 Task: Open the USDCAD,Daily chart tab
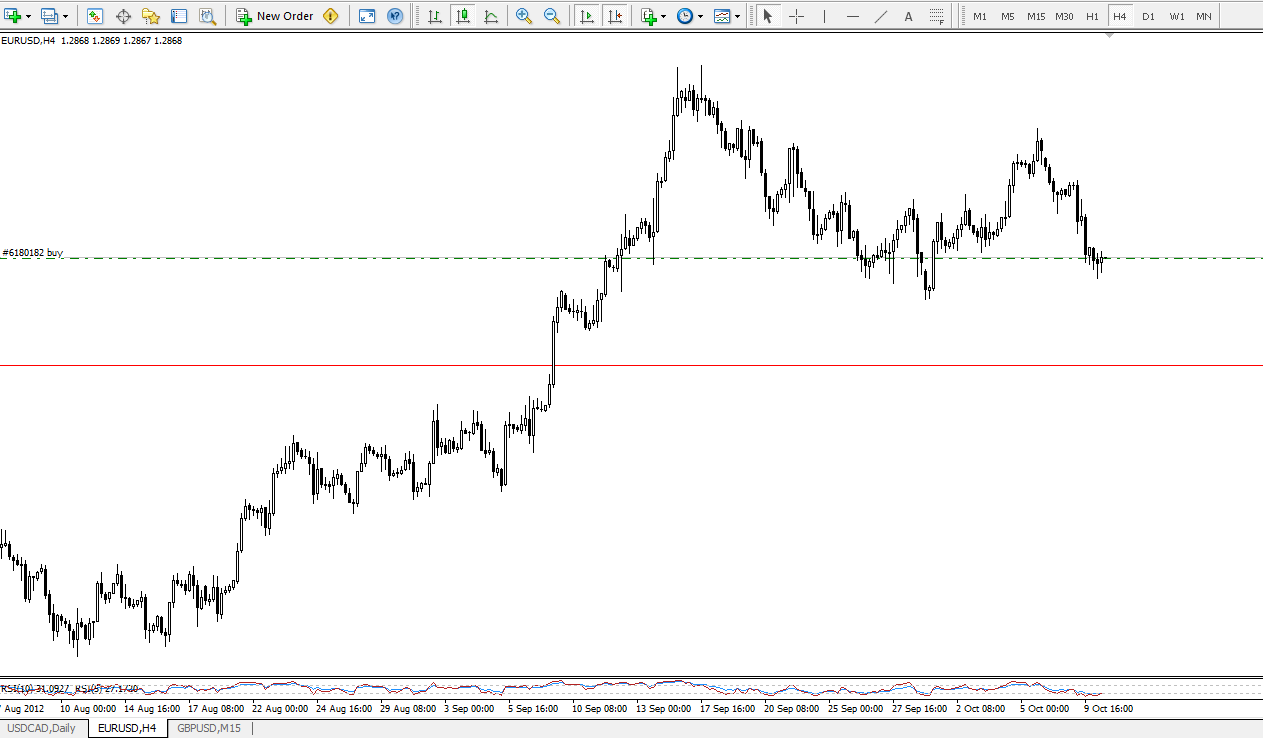[x=43, y=728]
